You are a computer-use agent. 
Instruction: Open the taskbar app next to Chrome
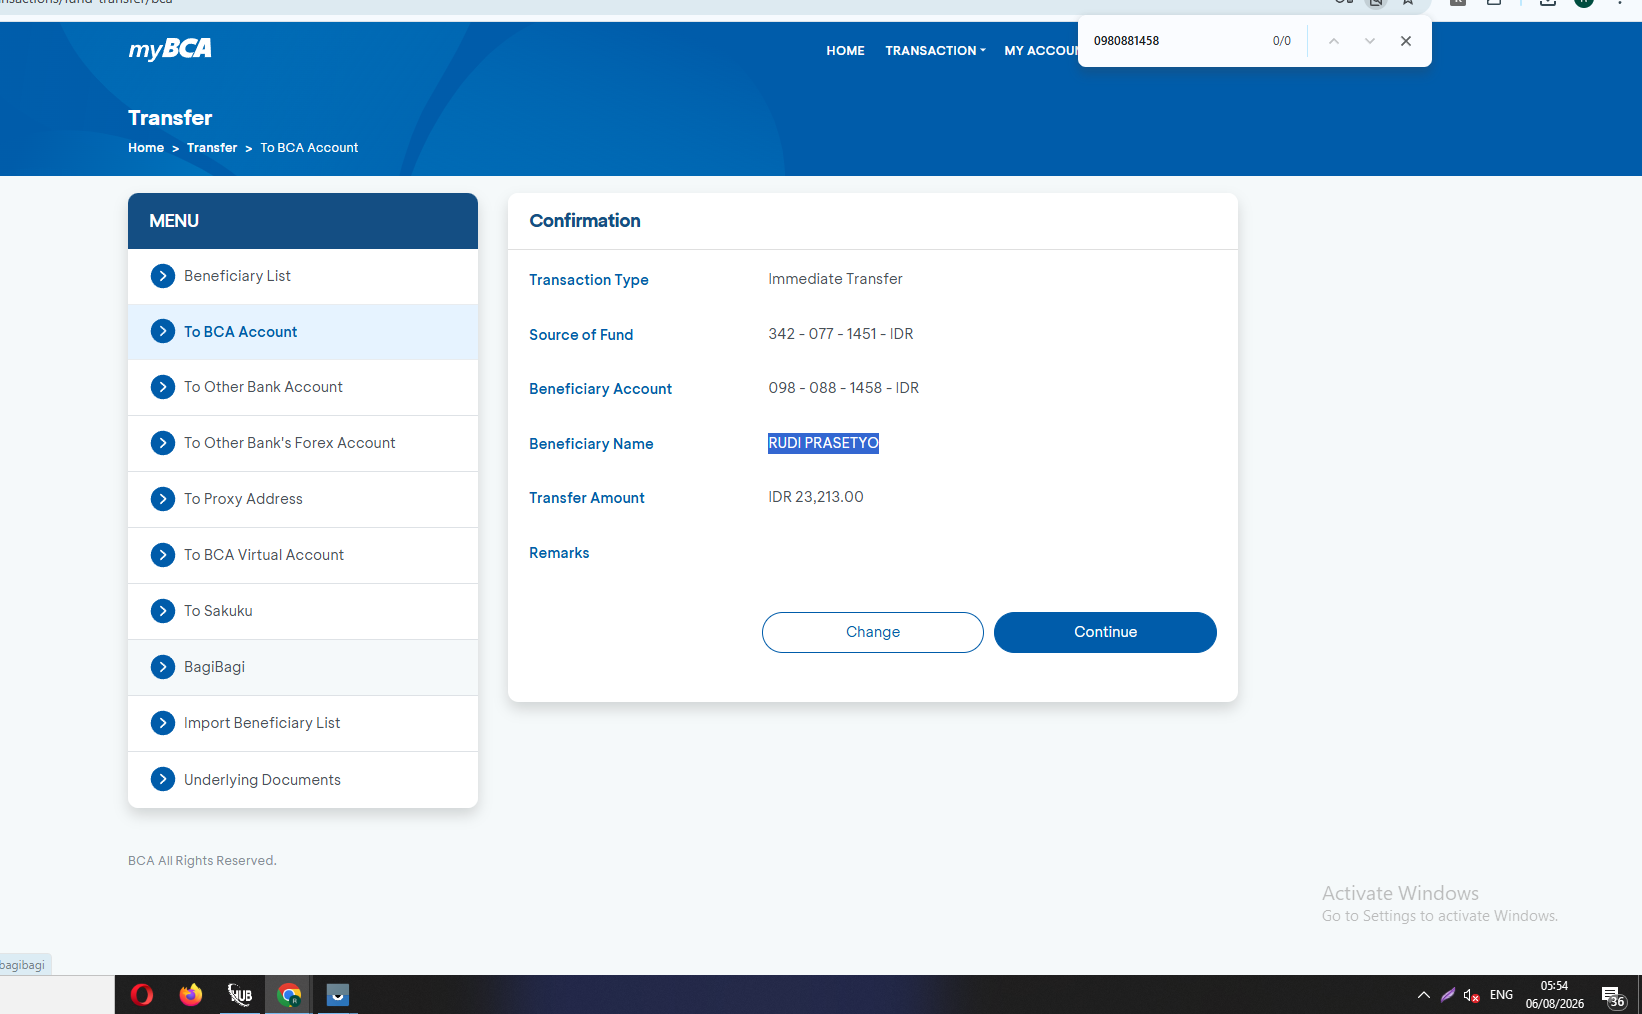pyautogui.click(x=338, y=995)
